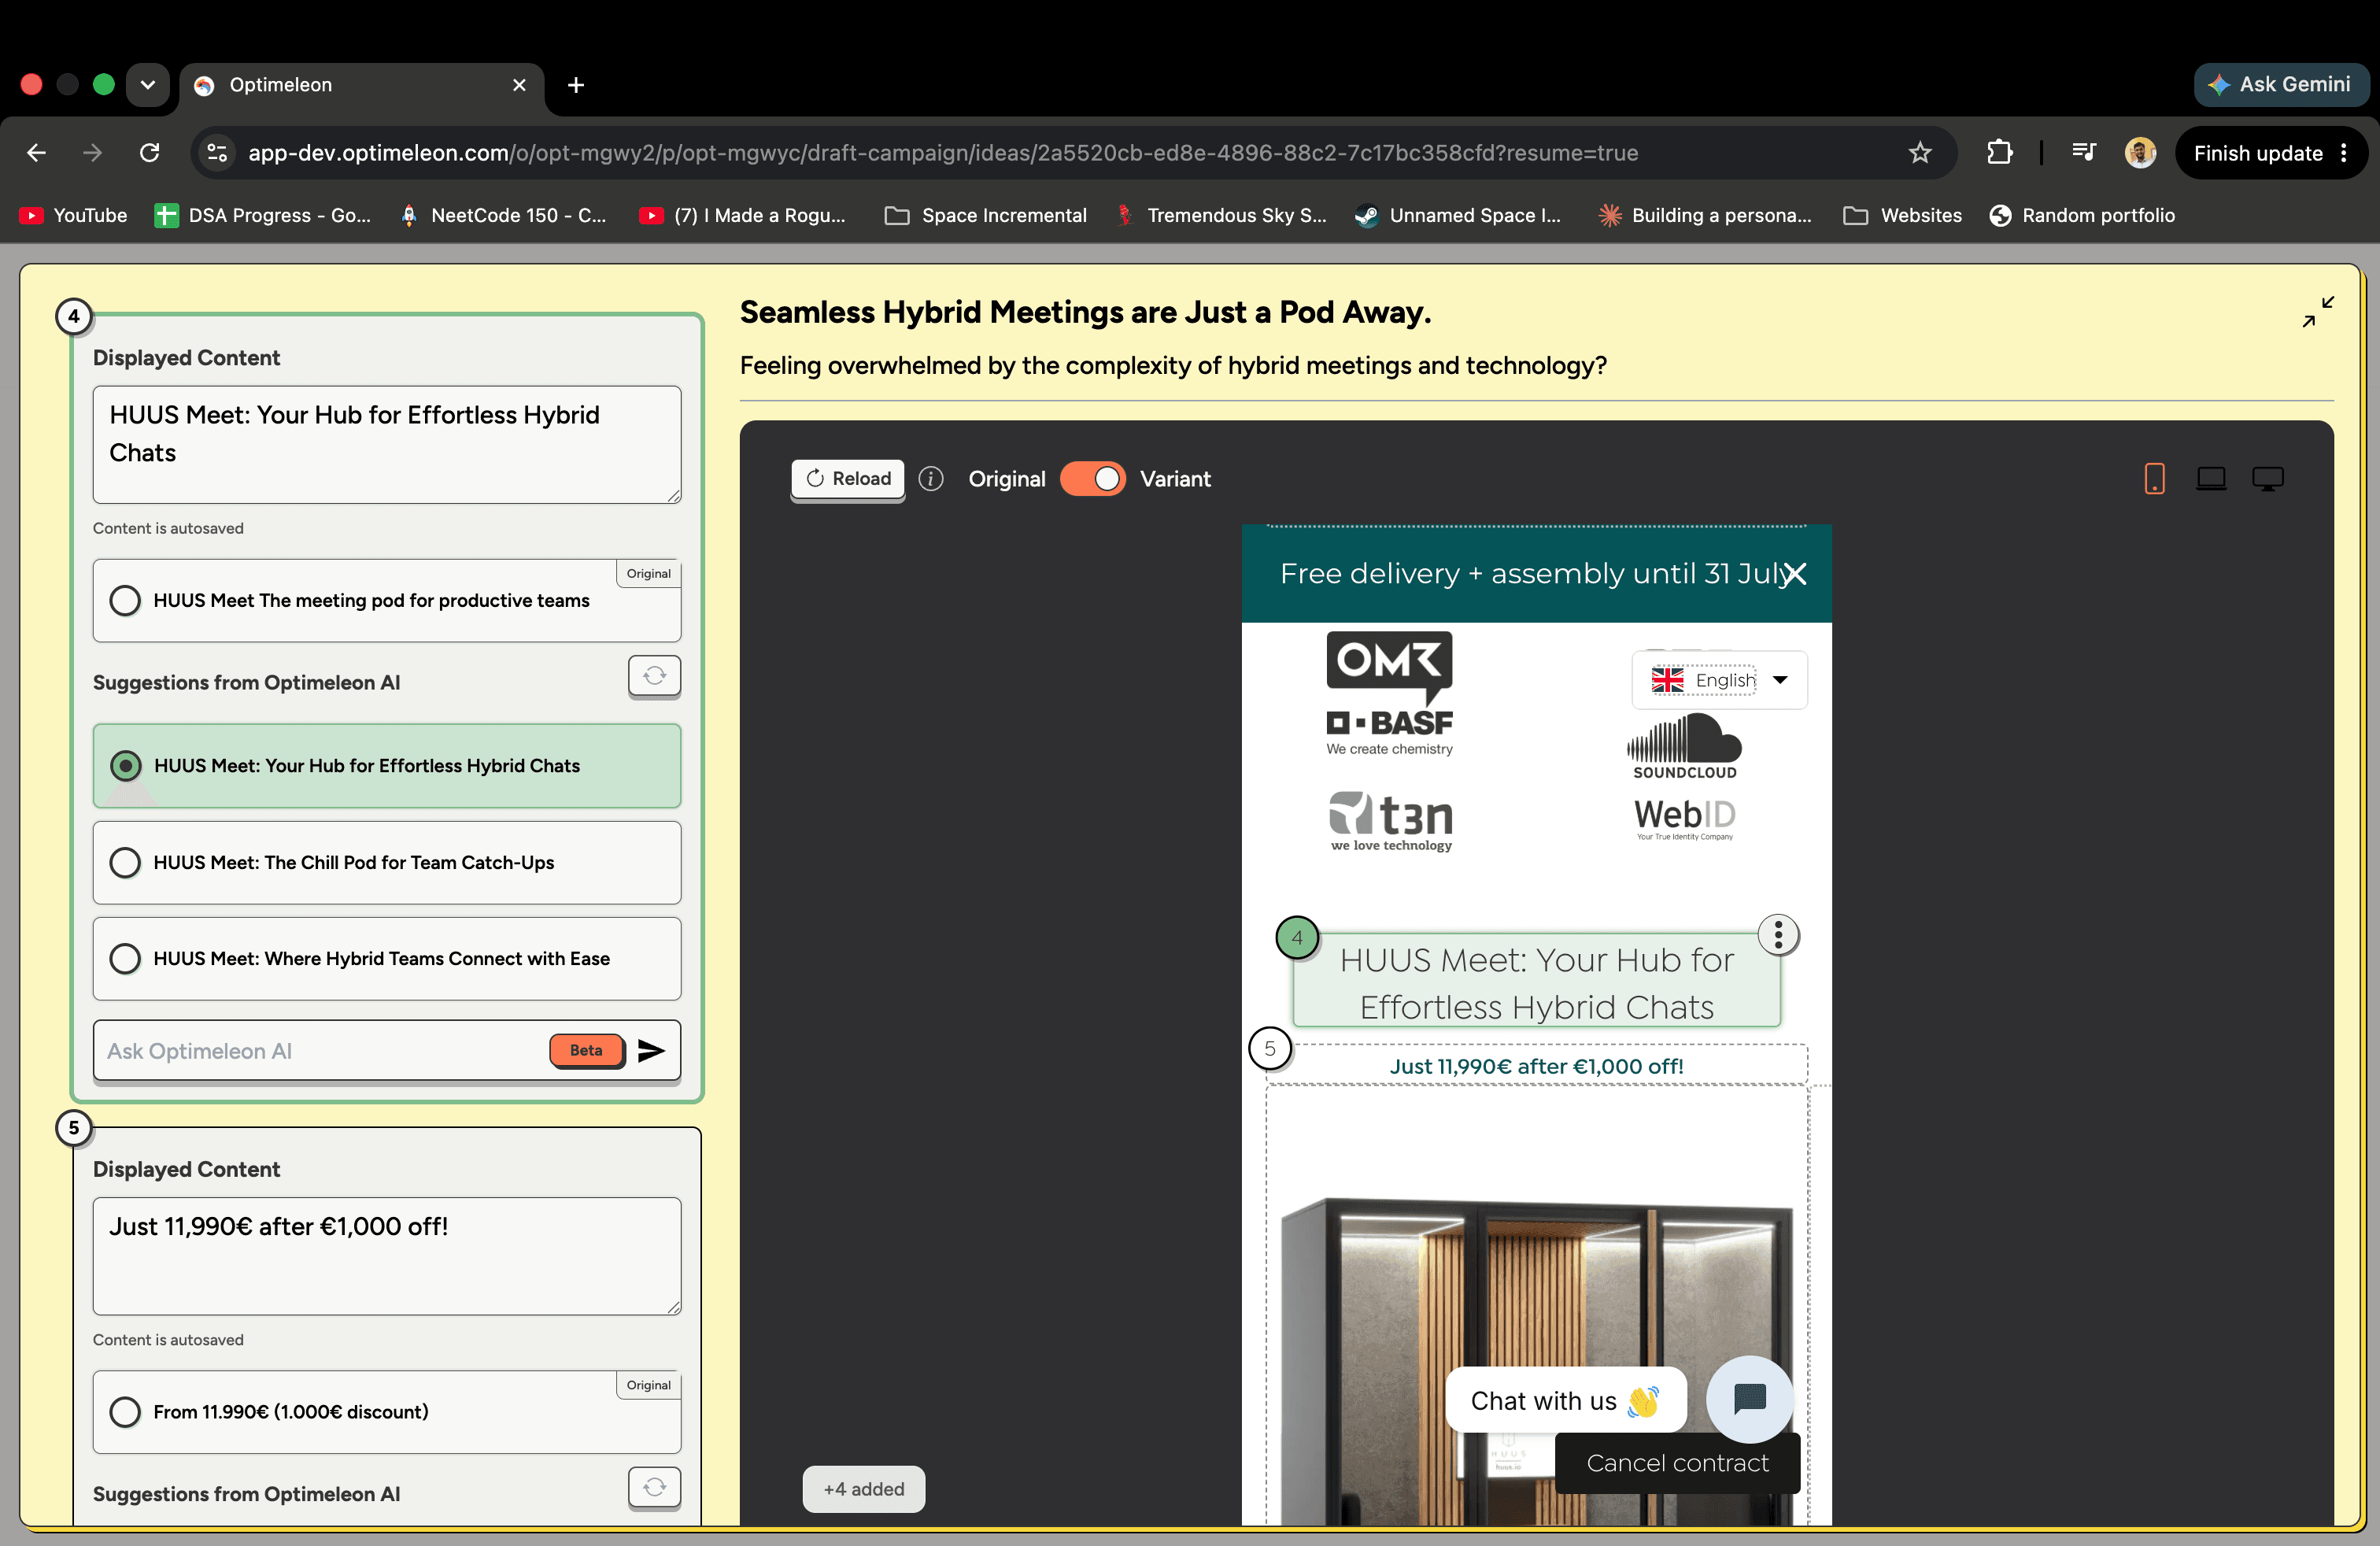Open the site information icon in the address bar

pyautogui.click(x=217, y=153)
